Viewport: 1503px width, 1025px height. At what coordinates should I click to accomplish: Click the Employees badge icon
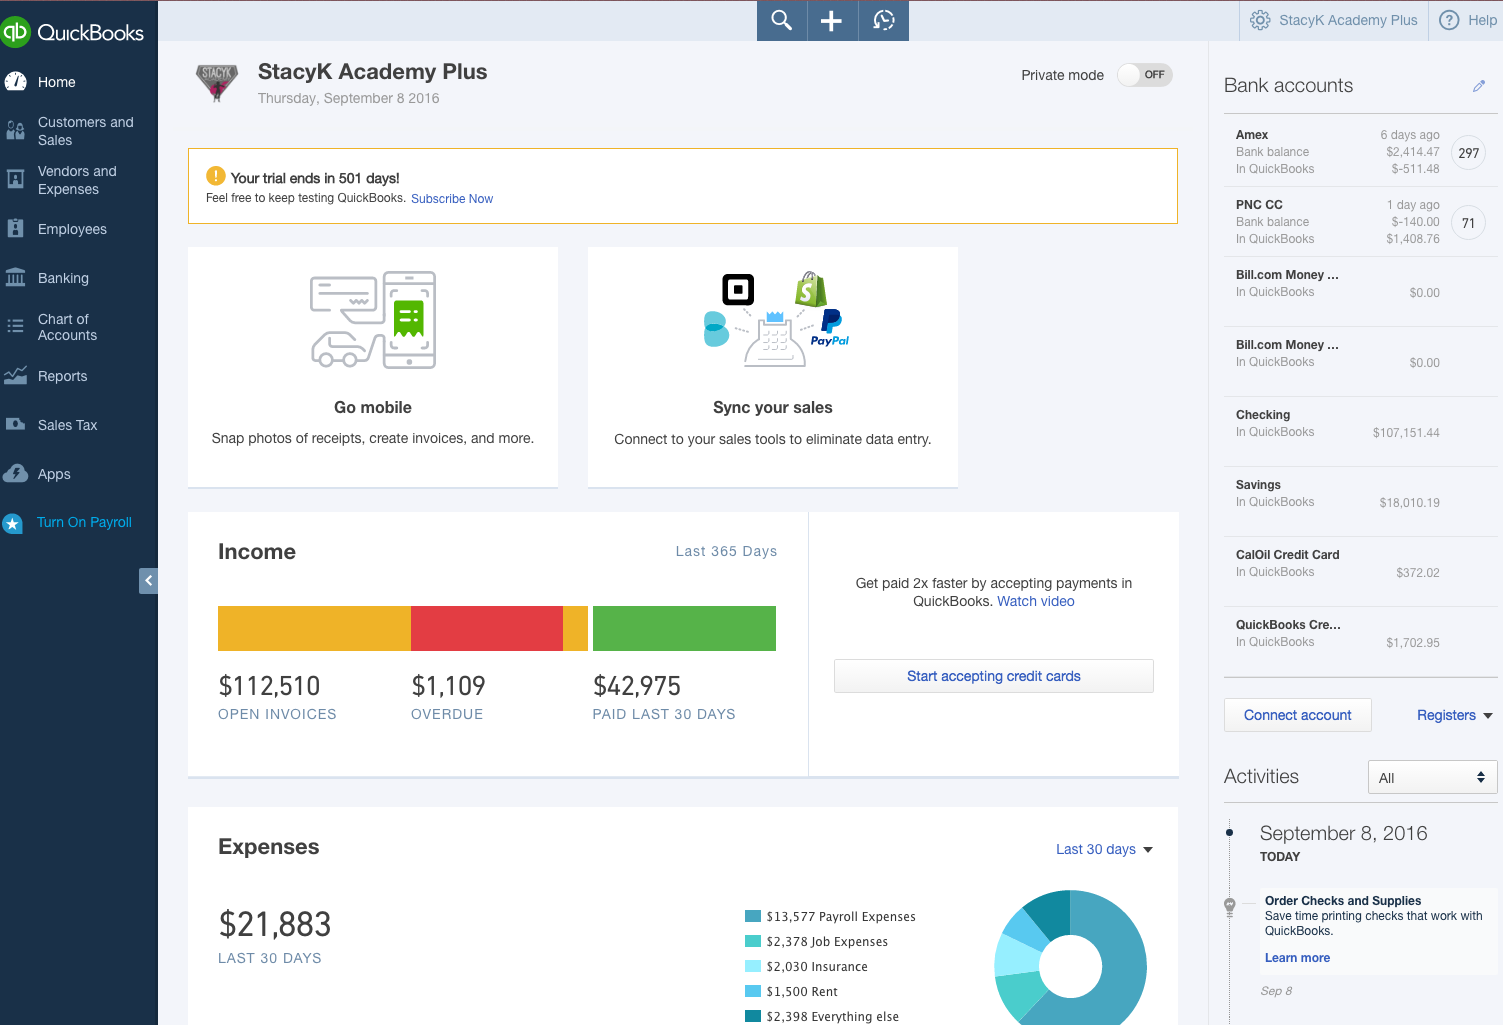[x=15, y=228]
